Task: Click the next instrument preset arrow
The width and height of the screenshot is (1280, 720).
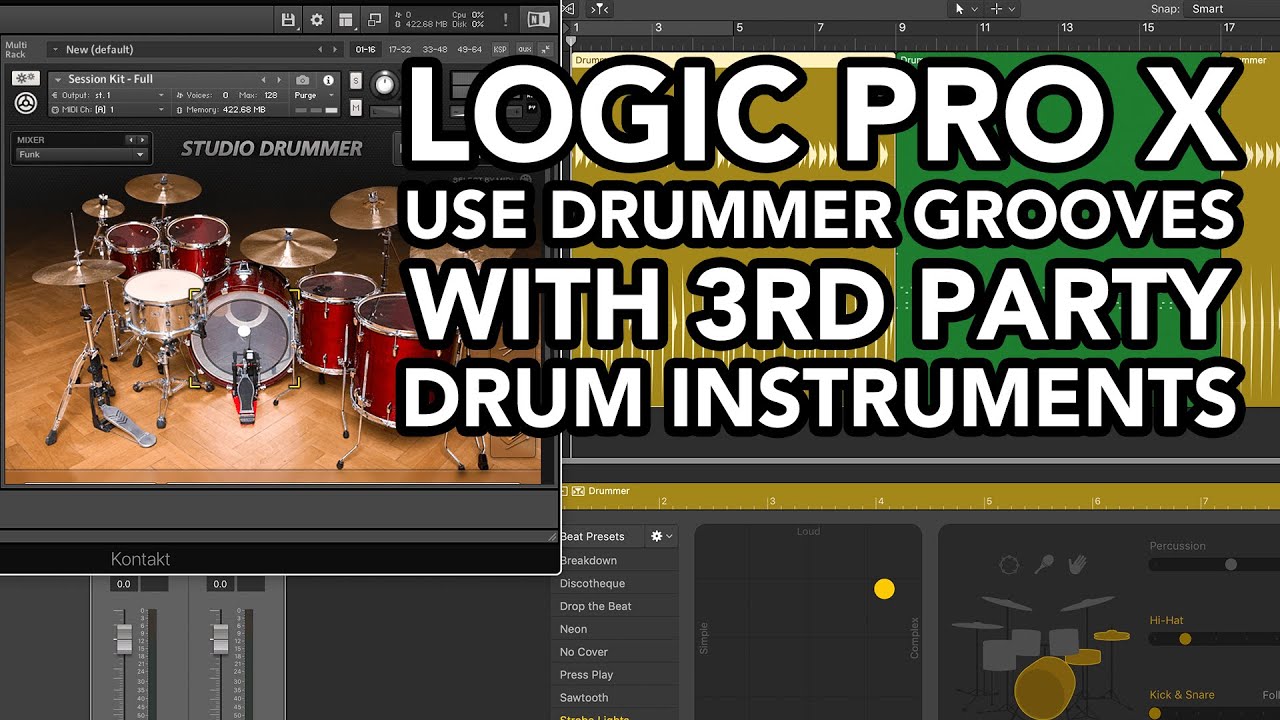Action: [x=277, y=79]
